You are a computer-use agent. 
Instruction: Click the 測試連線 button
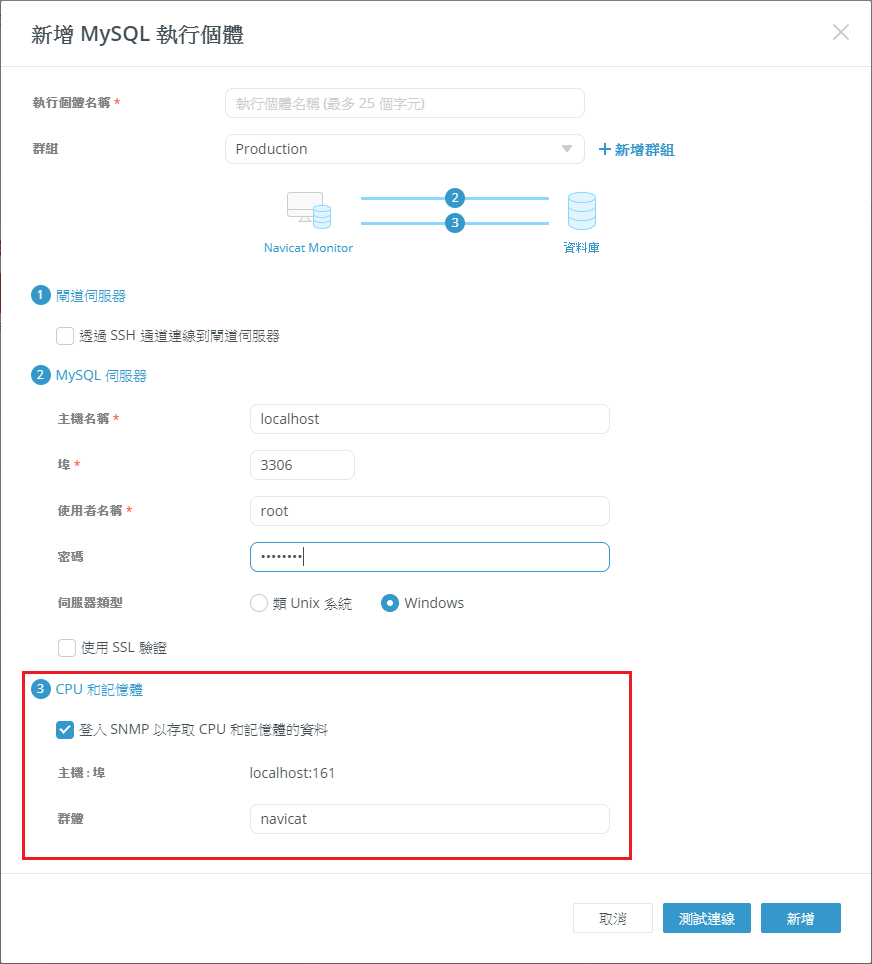pos(707,918)
